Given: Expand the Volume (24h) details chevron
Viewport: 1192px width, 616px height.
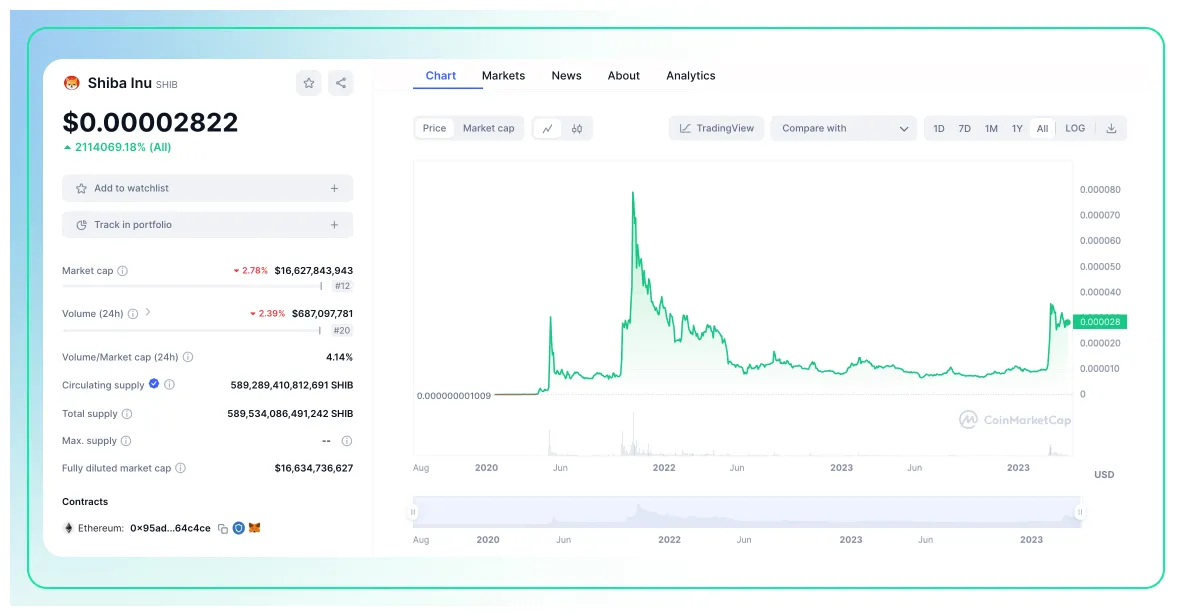Looking at the screenshot, I should coord(147,312).
